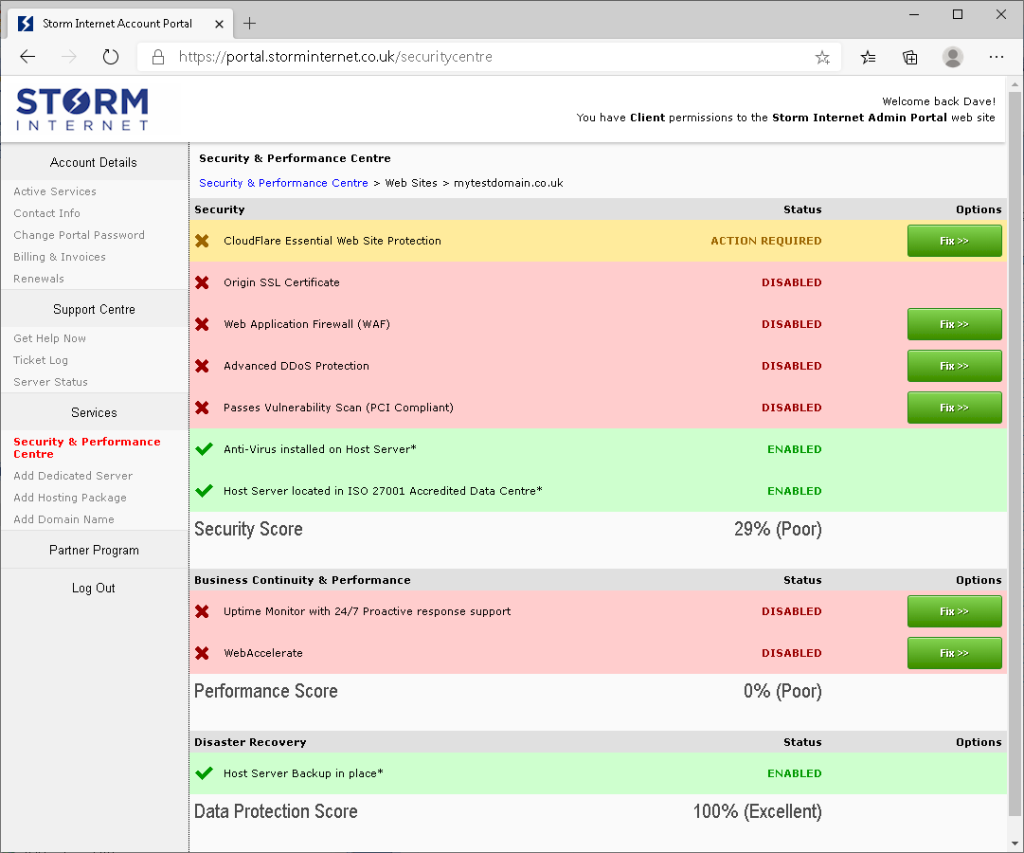Select Security & Performance Centre in sidebar
This screenshot has width=1024, height=853.
(87, 448)
